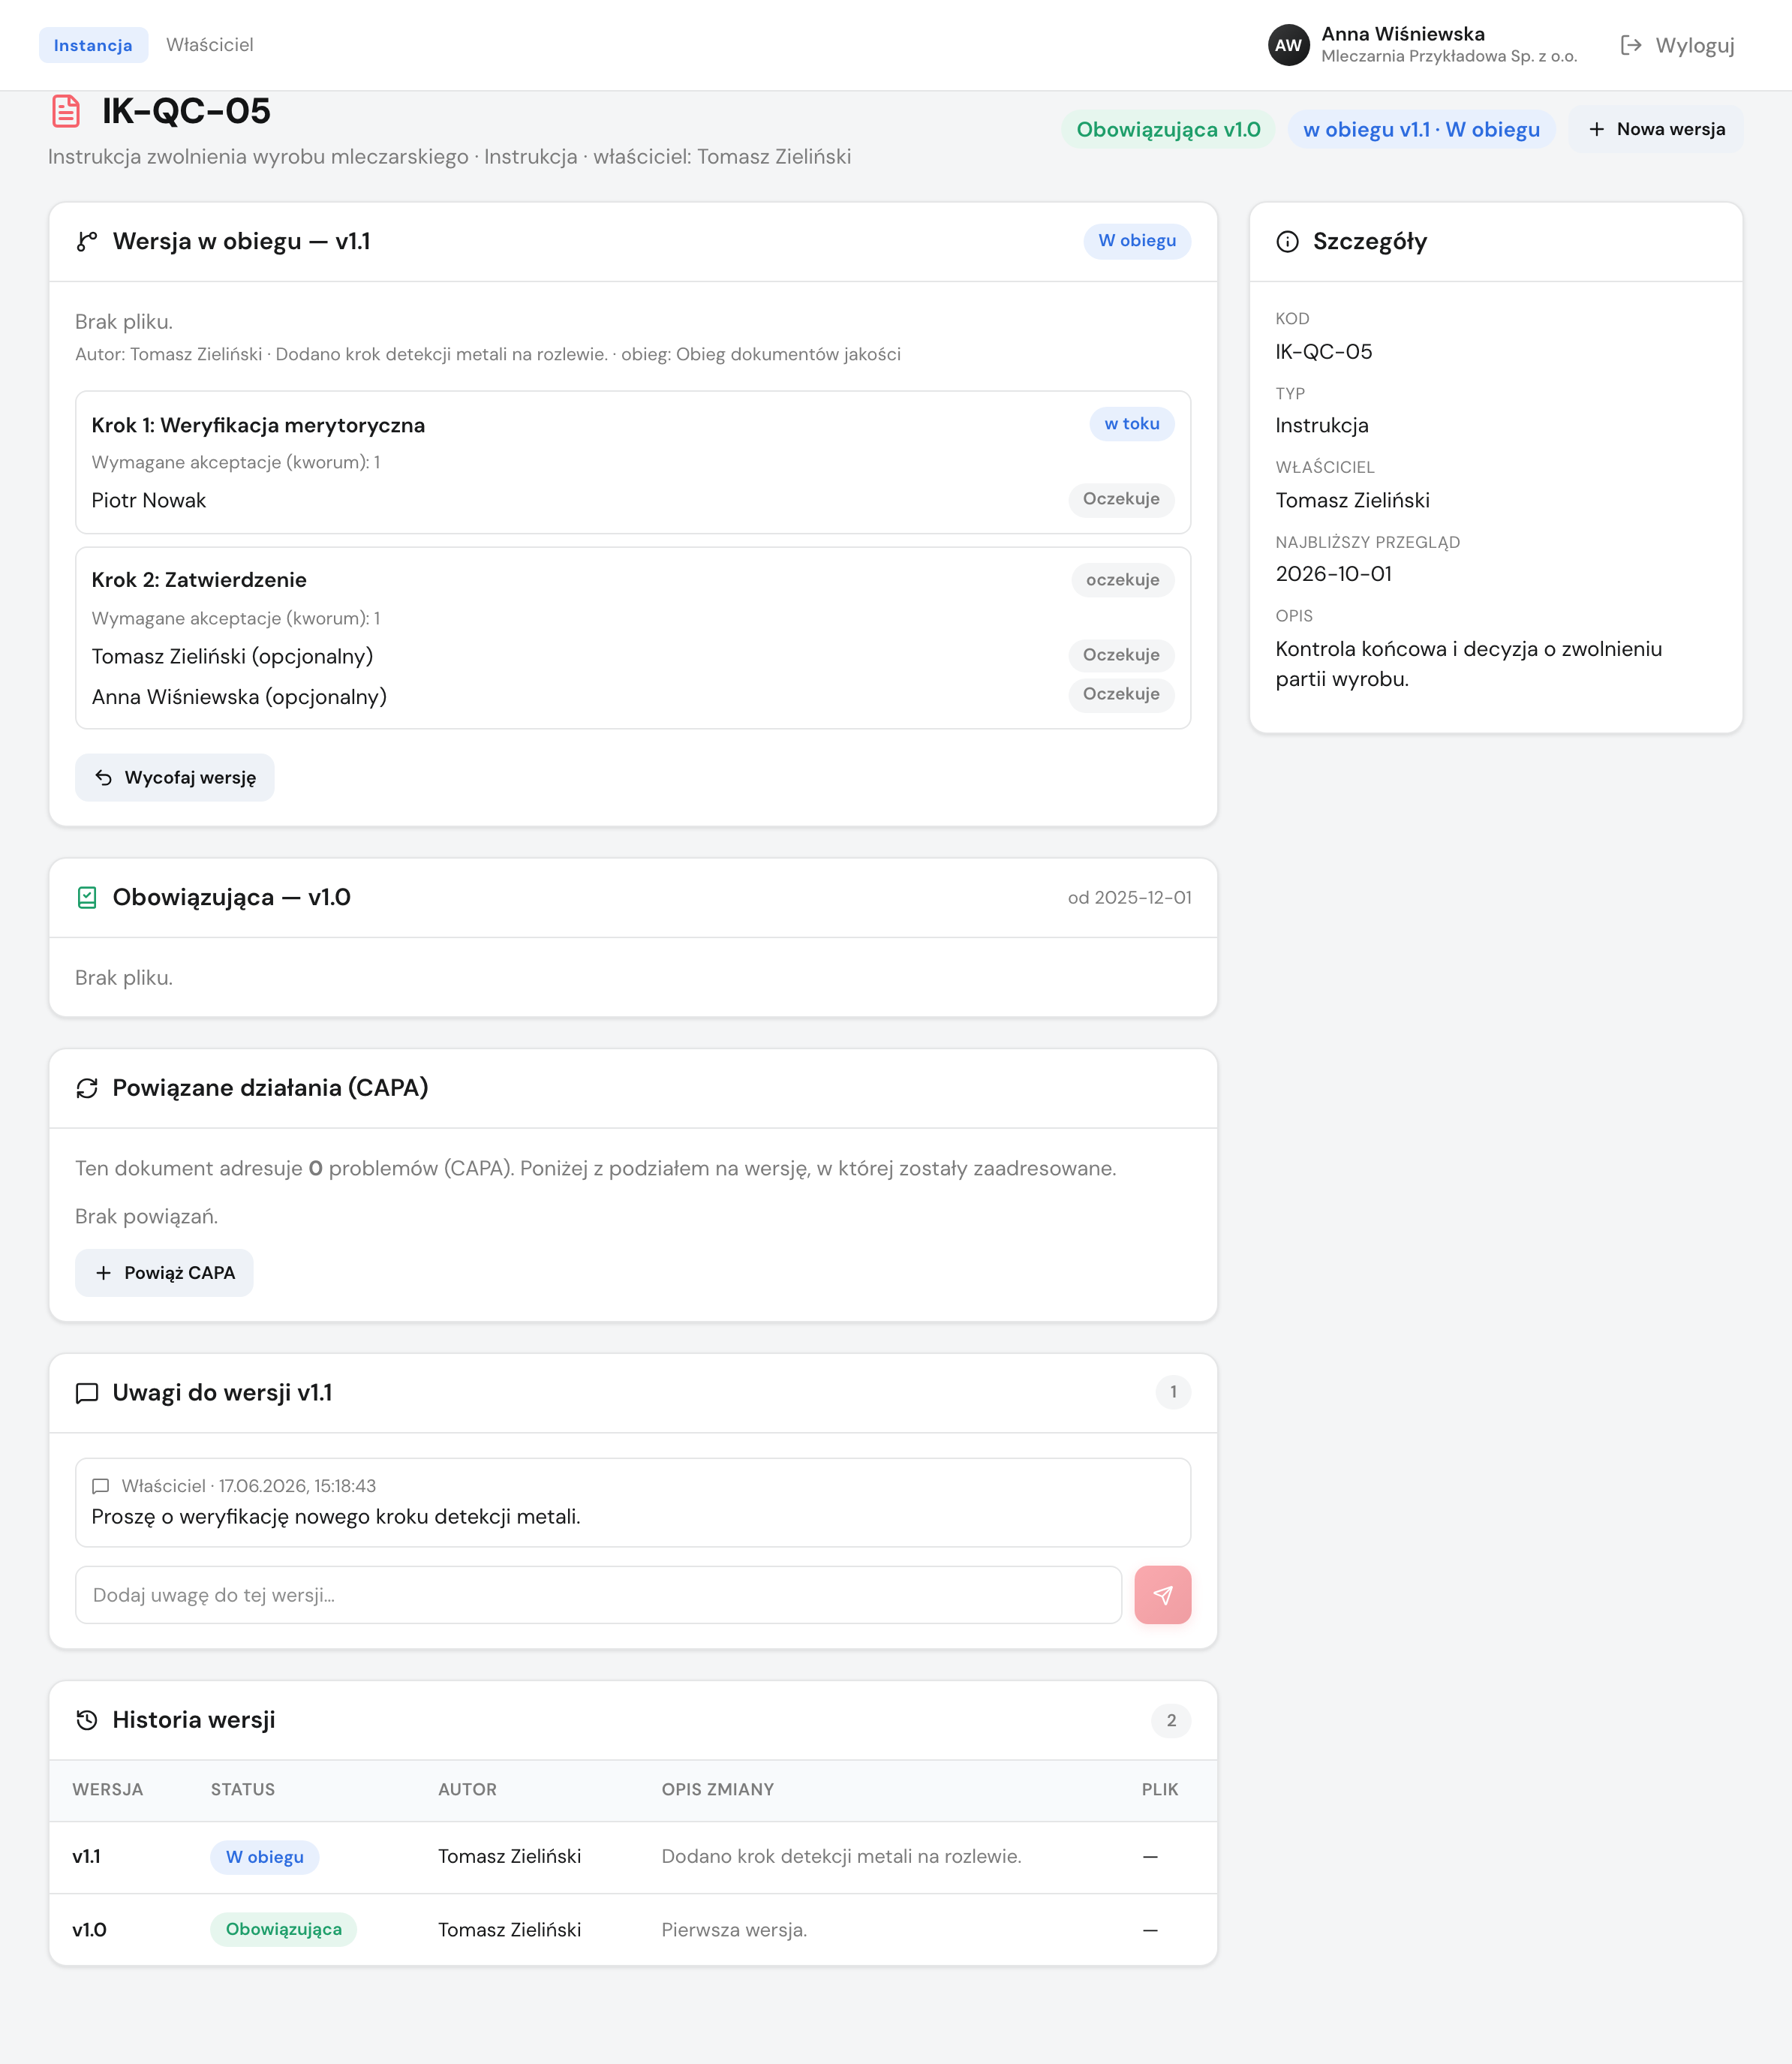1792x2064 pixels.
Task: Click Anna Wiśniewska (opcjonalny) approver
Action: 239,697
